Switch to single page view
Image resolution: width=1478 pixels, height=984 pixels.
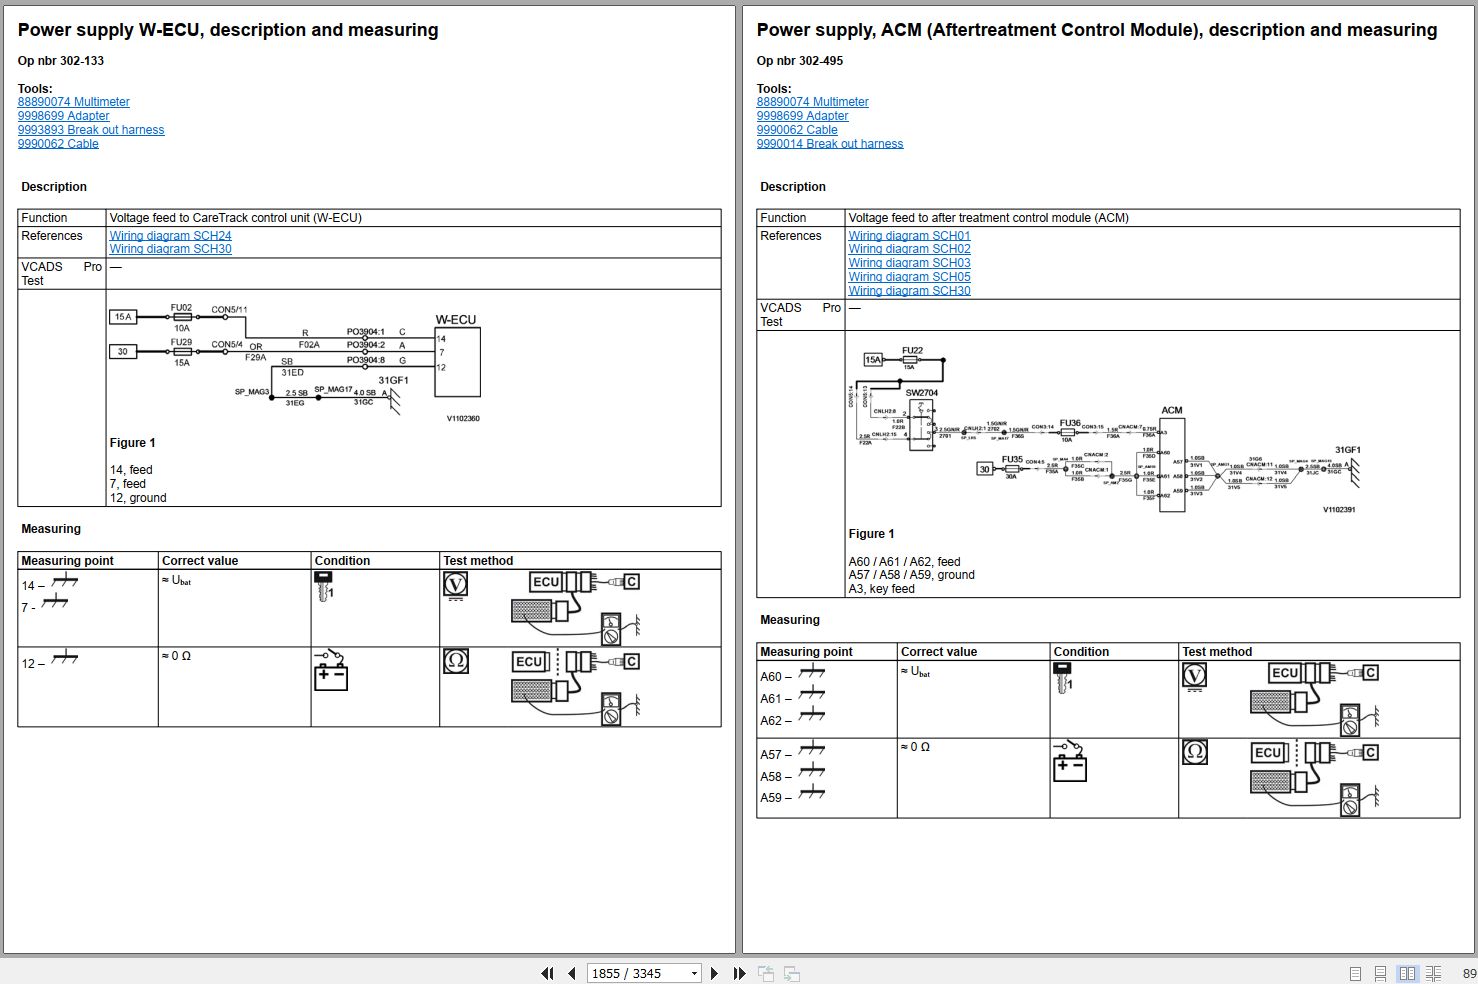[1355, 973]
